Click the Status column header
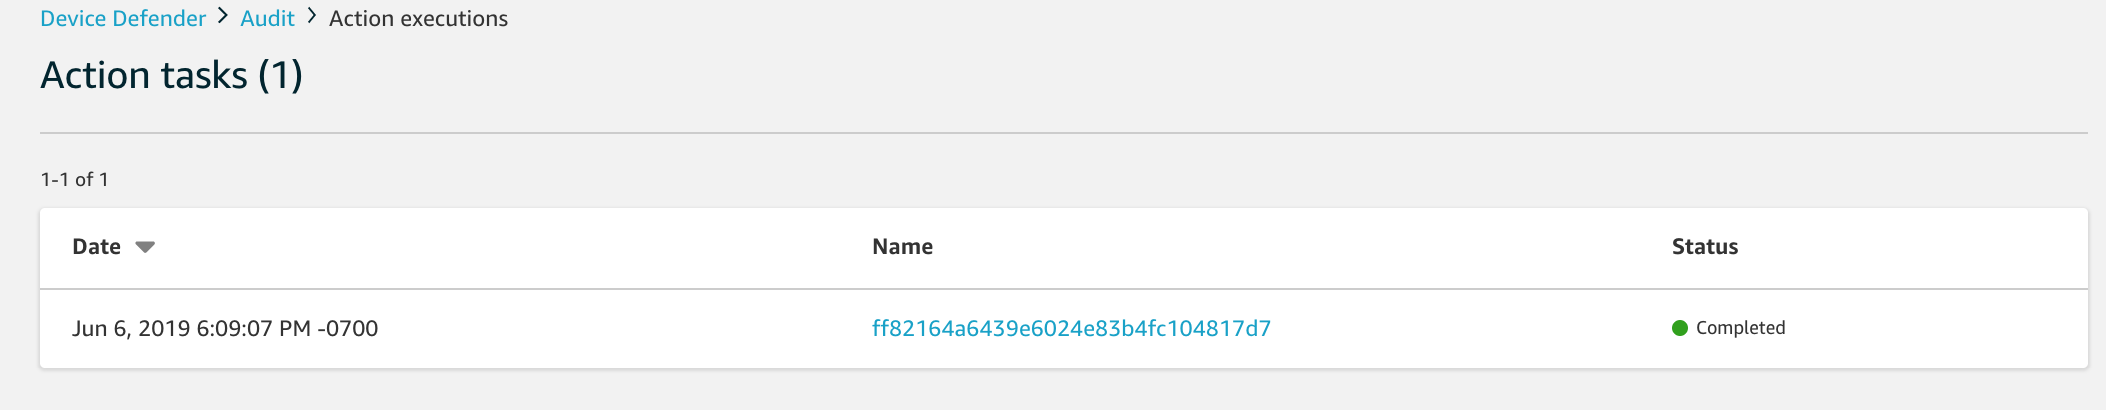Screen dimensions: 2106x410 [x=1704, y=247]
